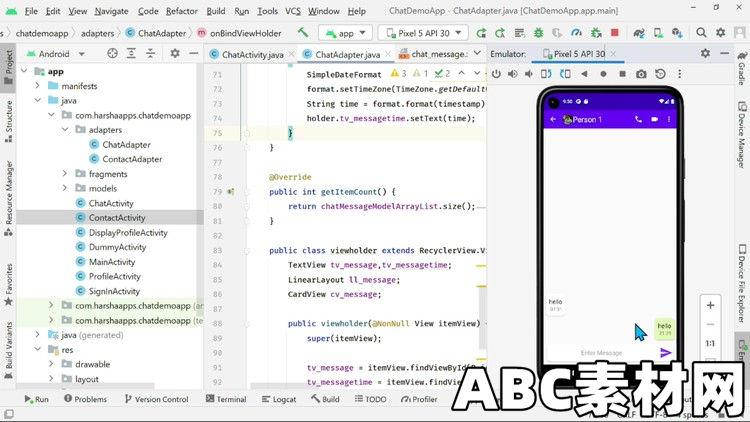Collapse the app module tree node

24,71
